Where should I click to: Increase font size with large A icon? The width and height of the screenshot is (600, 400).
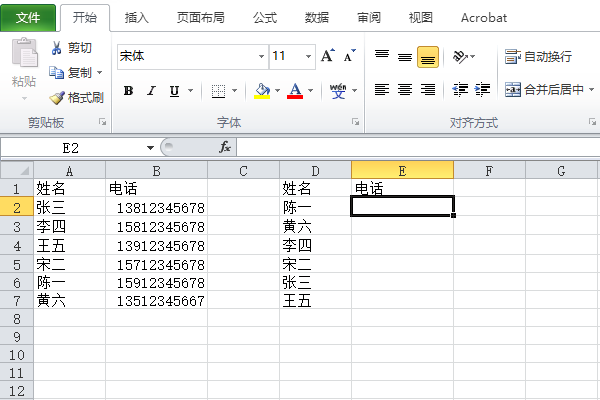coord(328,56)
